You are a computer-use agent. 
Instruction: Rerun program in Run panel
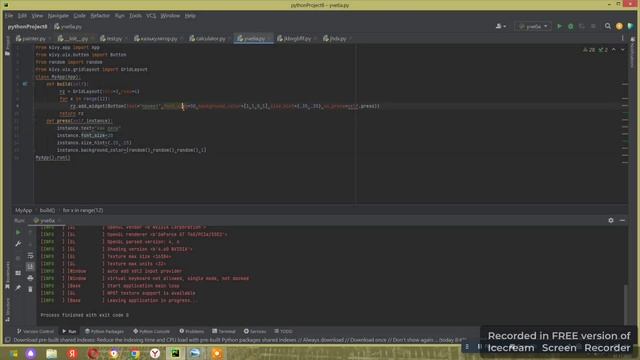[18, 232]
